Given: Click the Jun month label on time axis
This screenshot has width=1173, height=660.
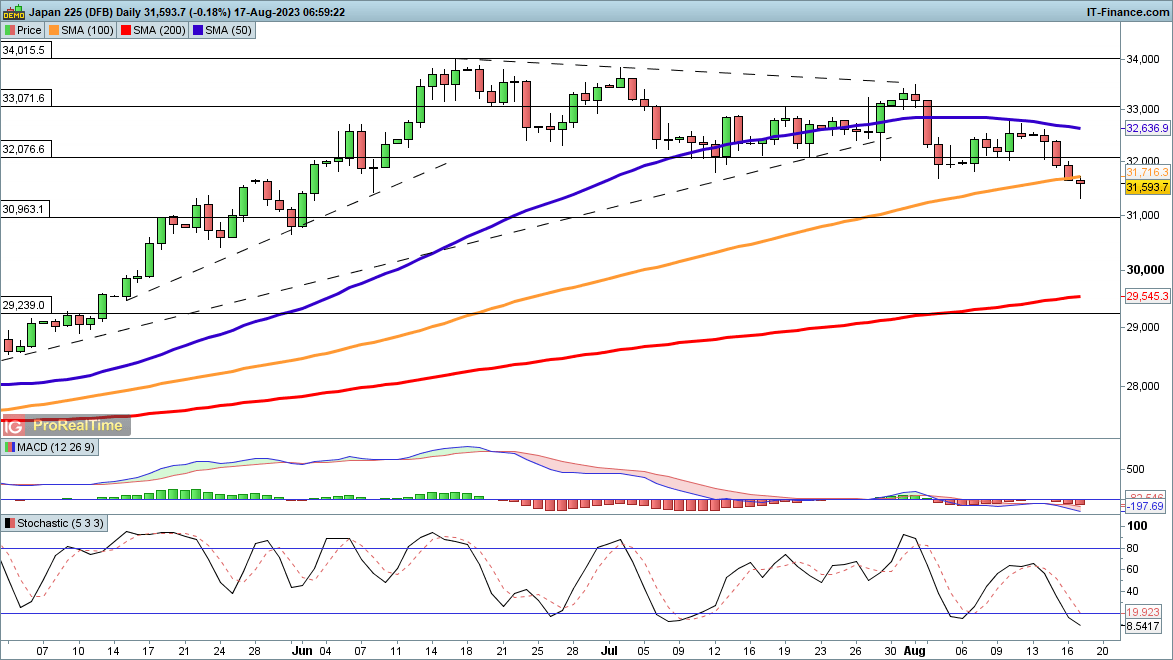Looking at the screenshot, I should click(x=301, y=650).
